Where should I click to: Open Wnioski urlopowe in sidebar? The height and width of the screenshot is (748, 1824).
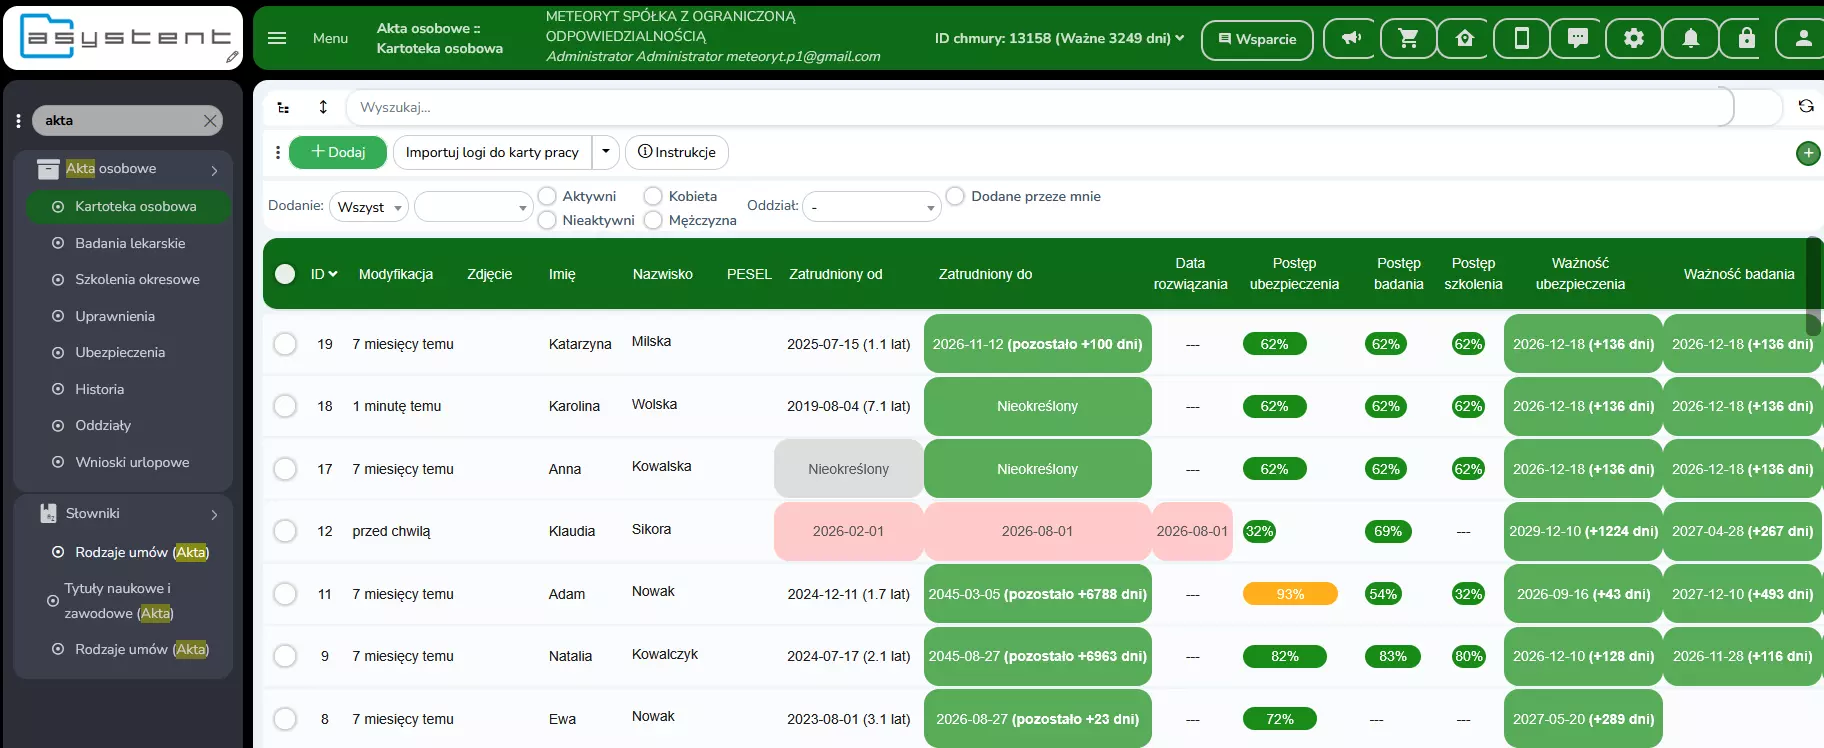[132, 462]
